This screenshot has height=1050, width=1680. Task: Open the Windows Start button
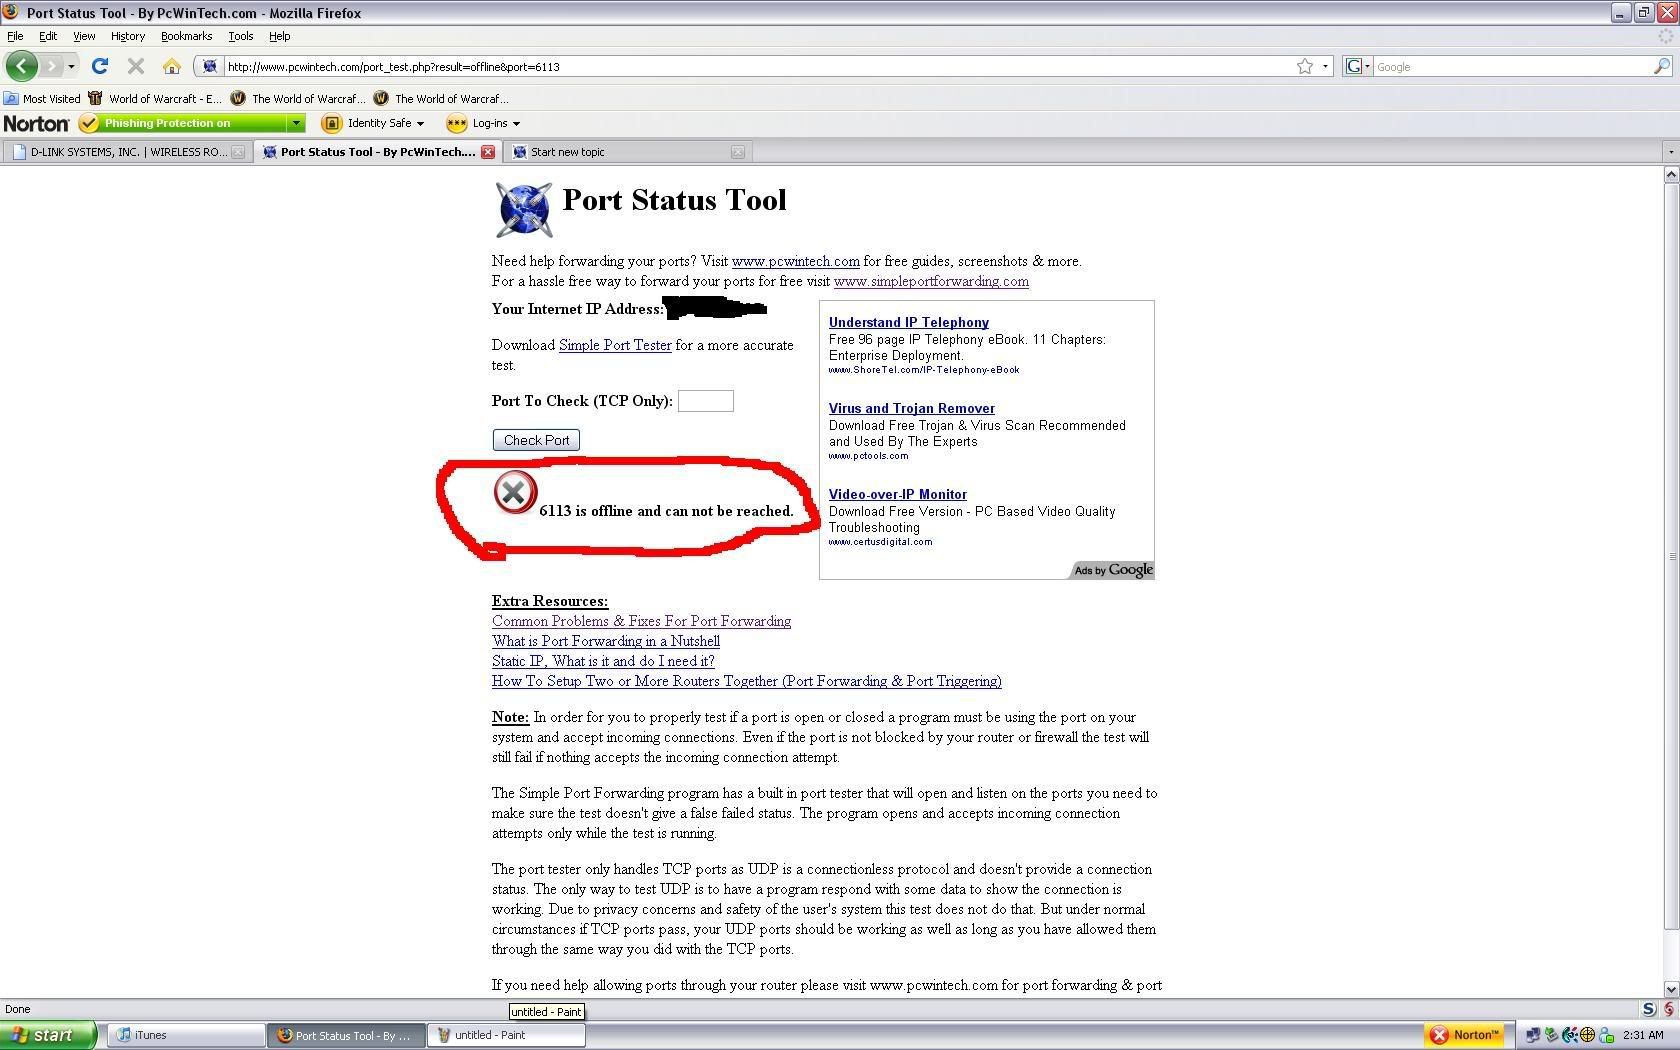pyautogui.click(x=48, y=1035)
